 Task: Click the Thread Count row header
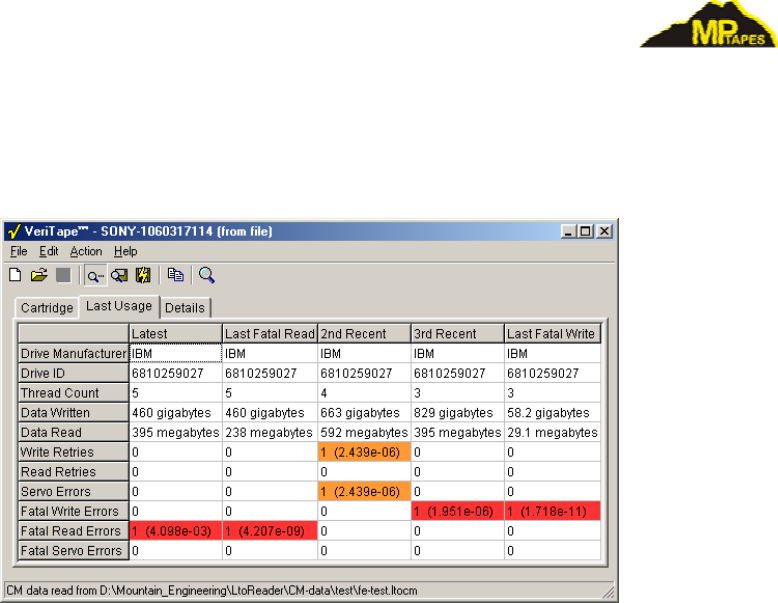point(73,393)
